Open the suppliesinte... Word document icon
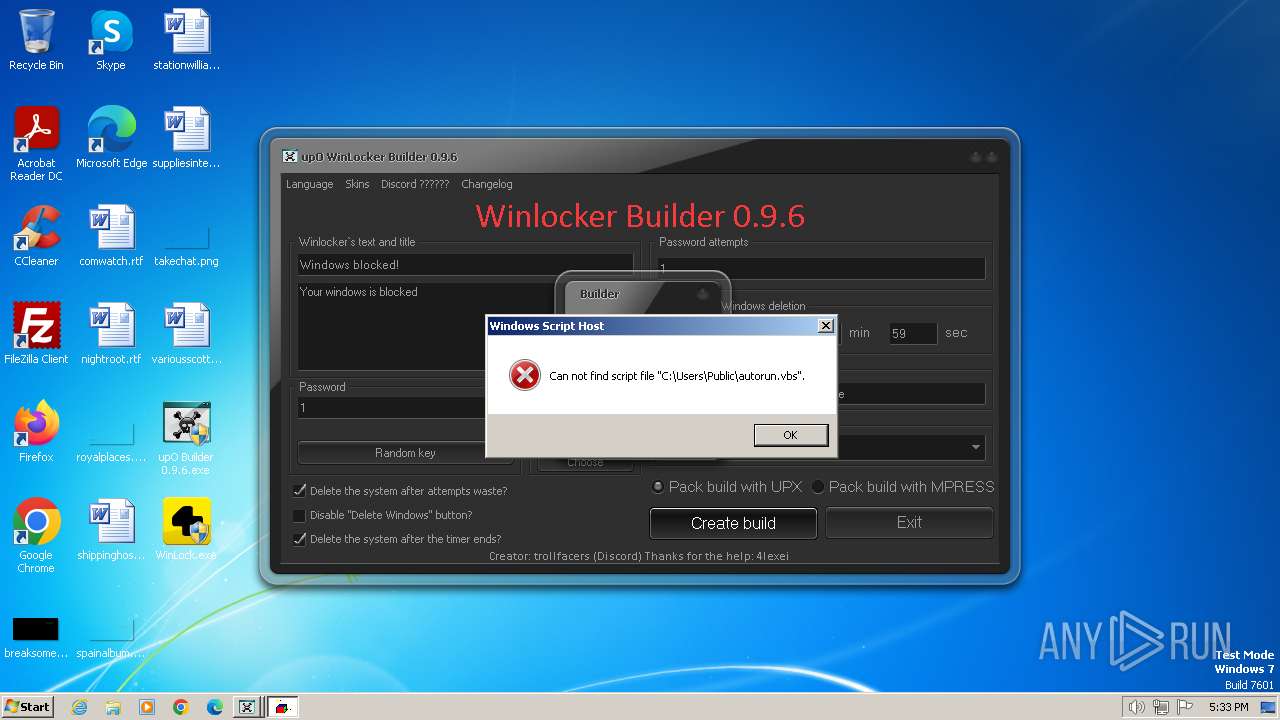This screenshot has height=720, width=1280. (186, 138)
